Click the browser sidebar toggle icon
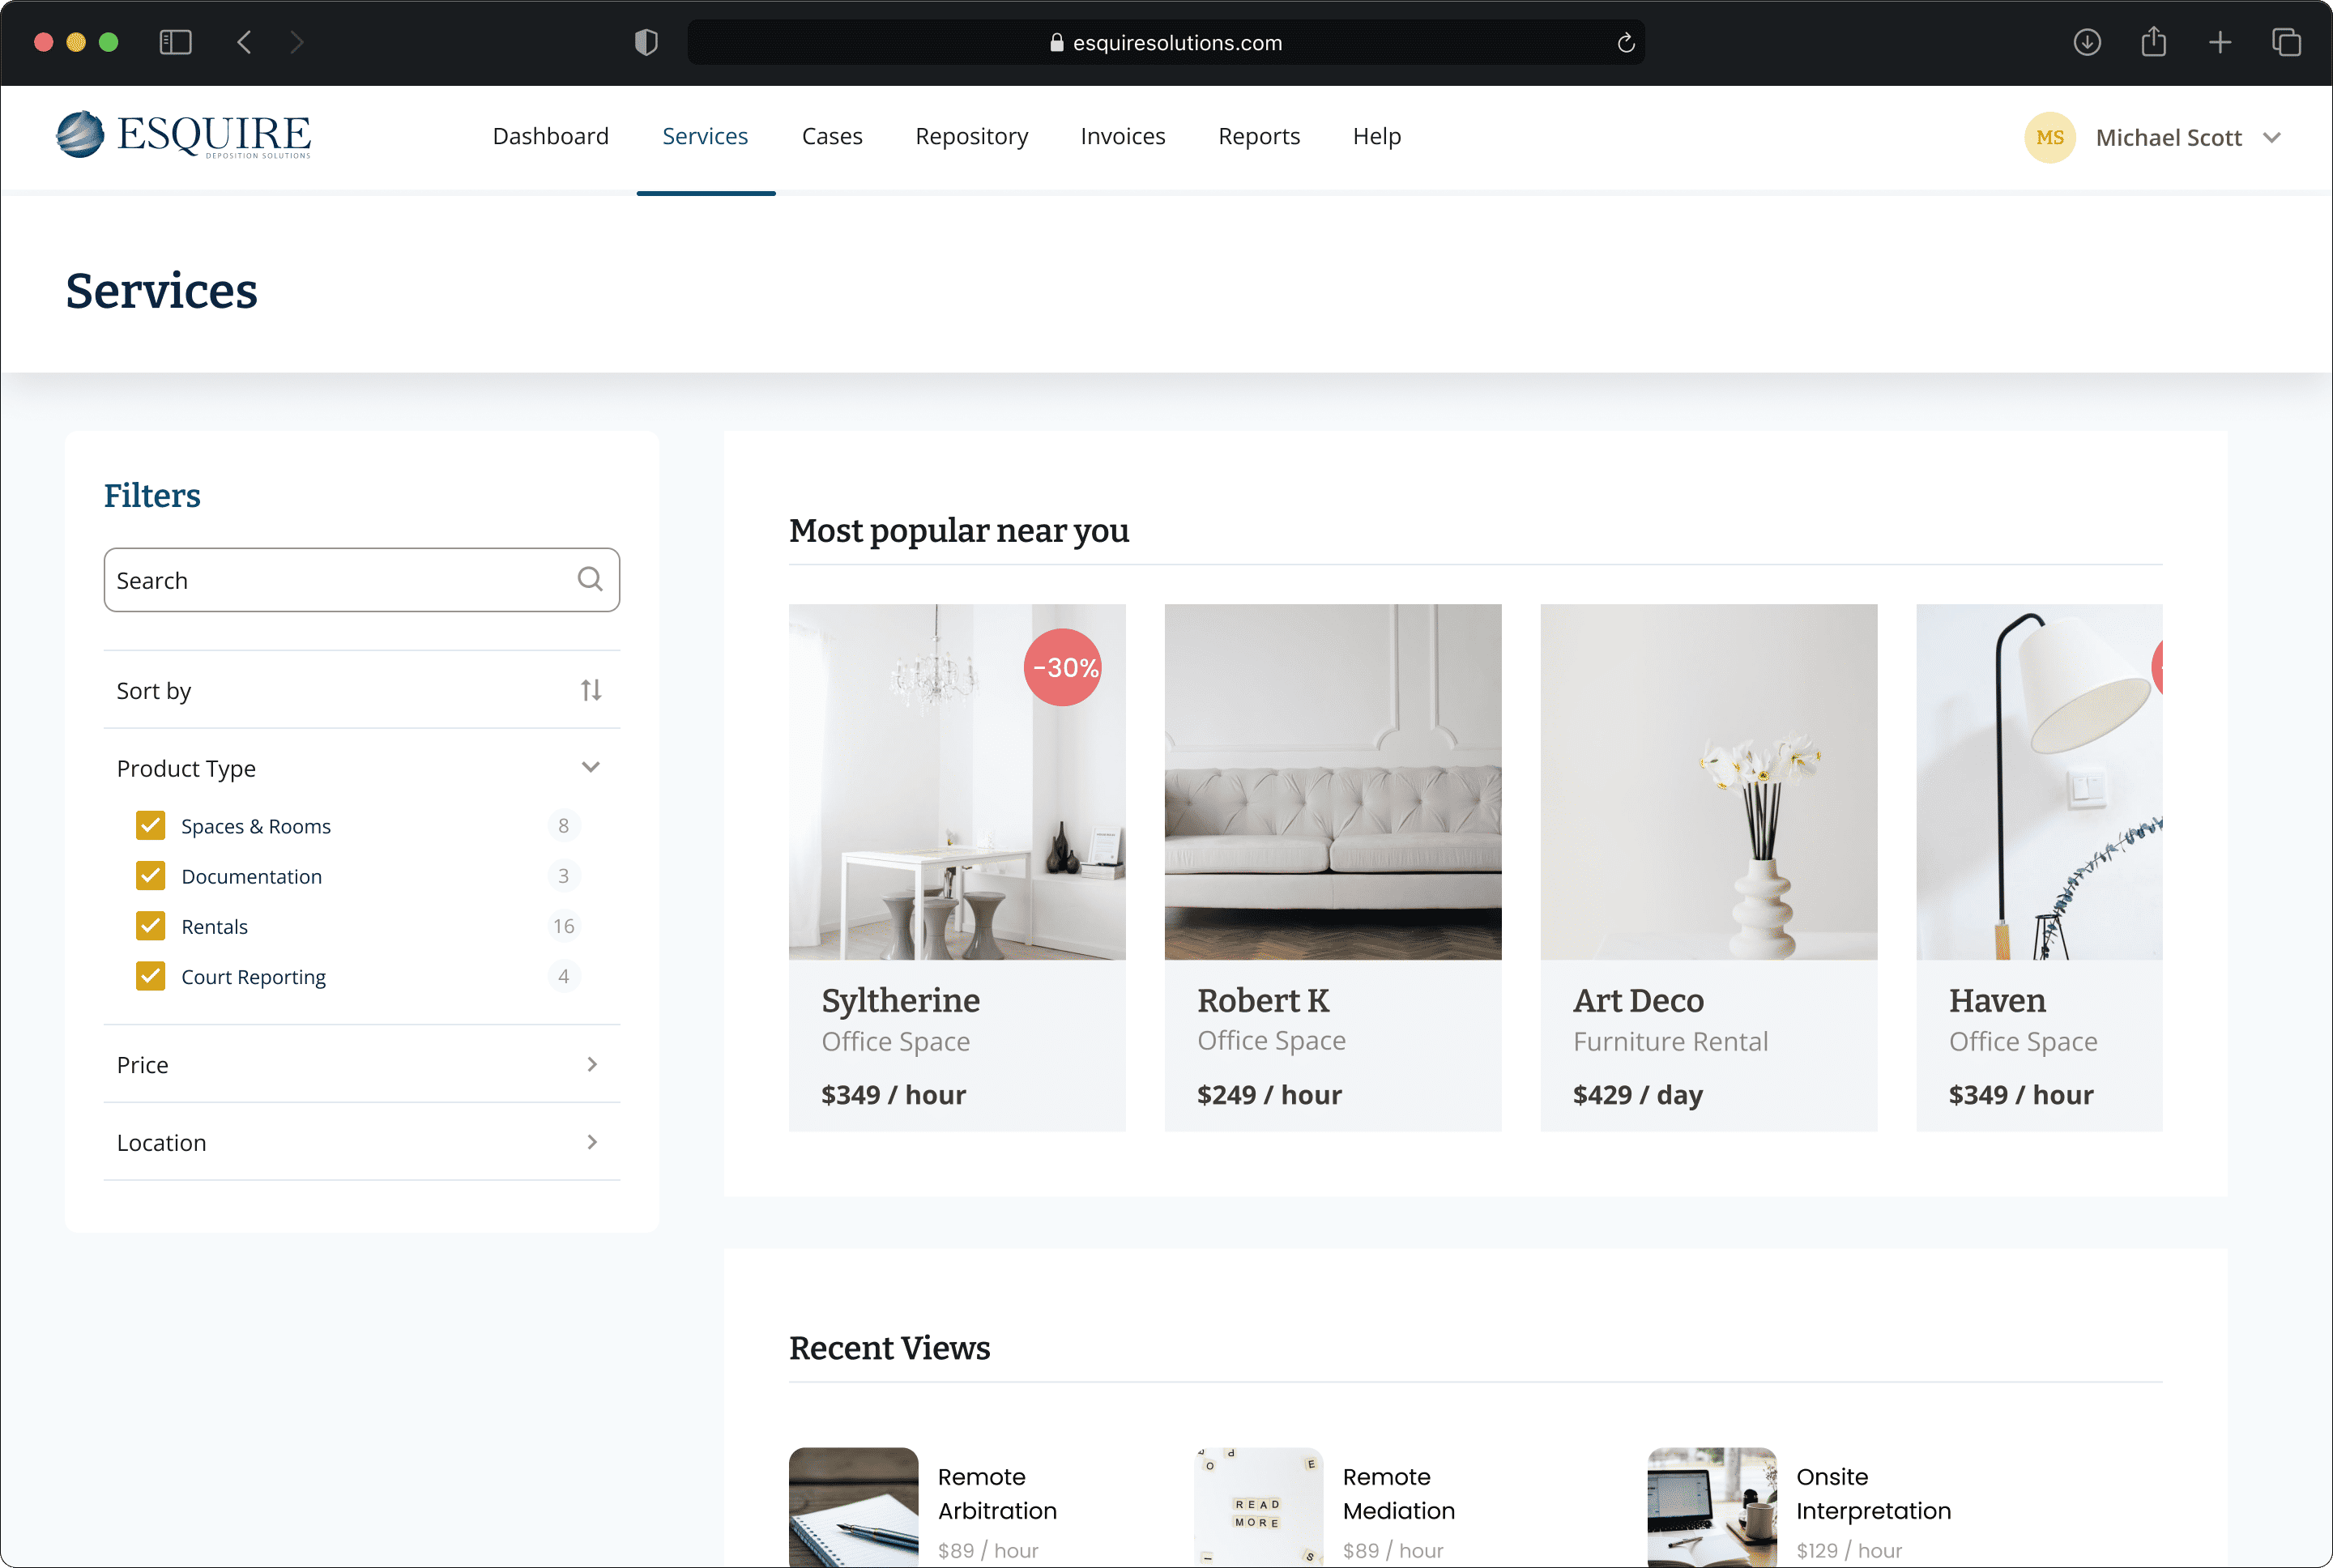This screenshot has width=2333, height=1568. click(x=175, y=42)
